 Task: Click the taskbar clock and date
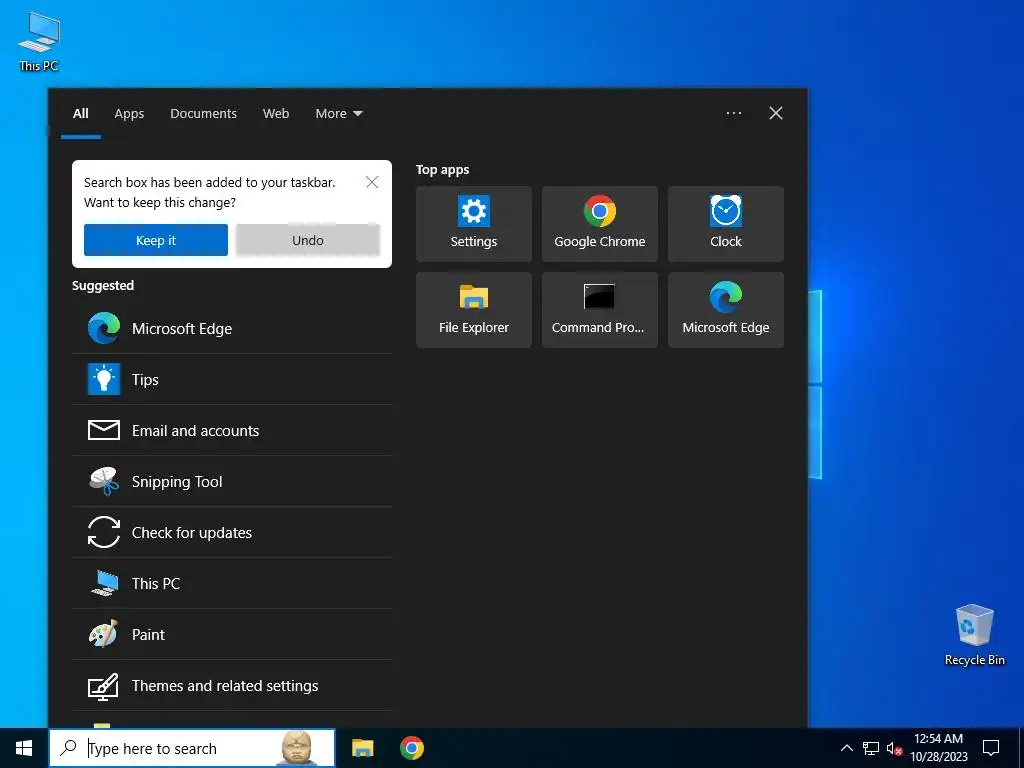938,748
